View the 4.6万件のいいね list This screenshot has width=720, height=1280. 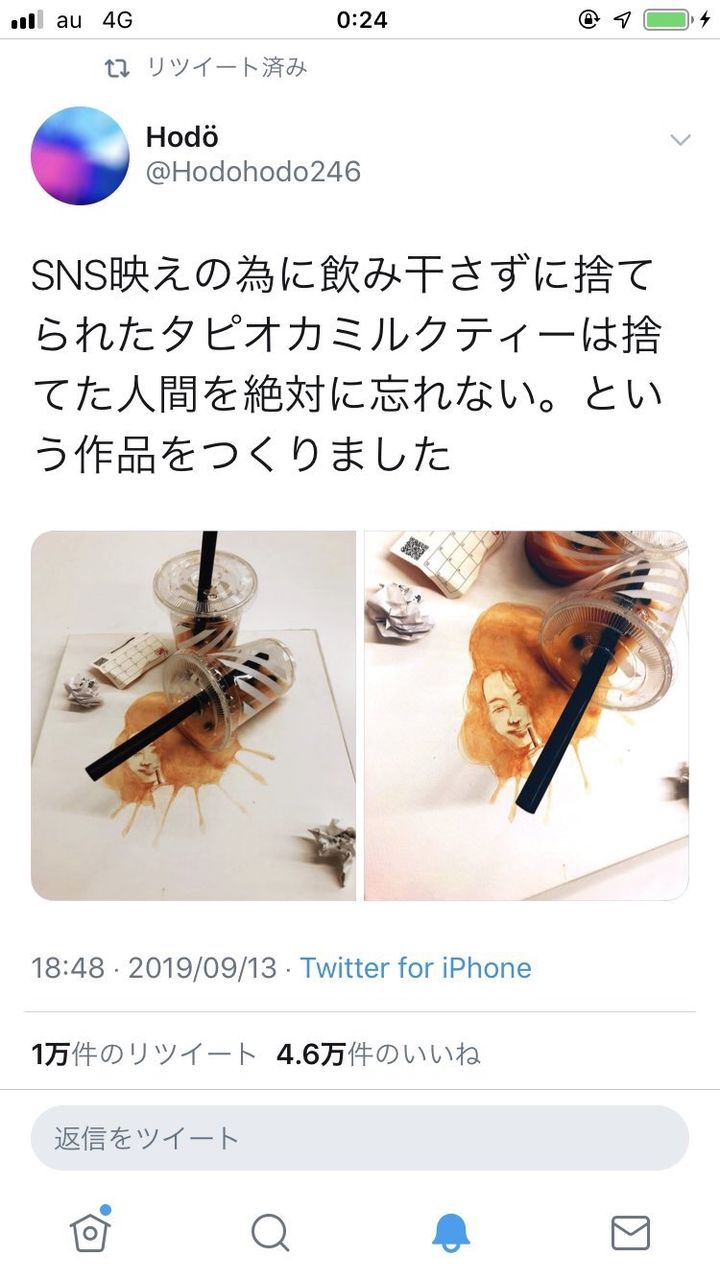pyautogui.click(x=379, y=1054)
